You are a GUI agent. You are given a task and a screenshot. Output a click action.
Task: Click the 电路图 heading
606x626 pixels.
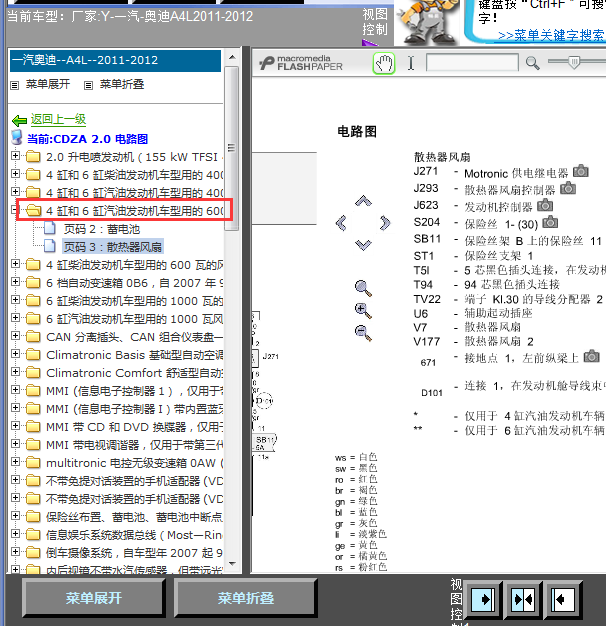click(357, 132)
